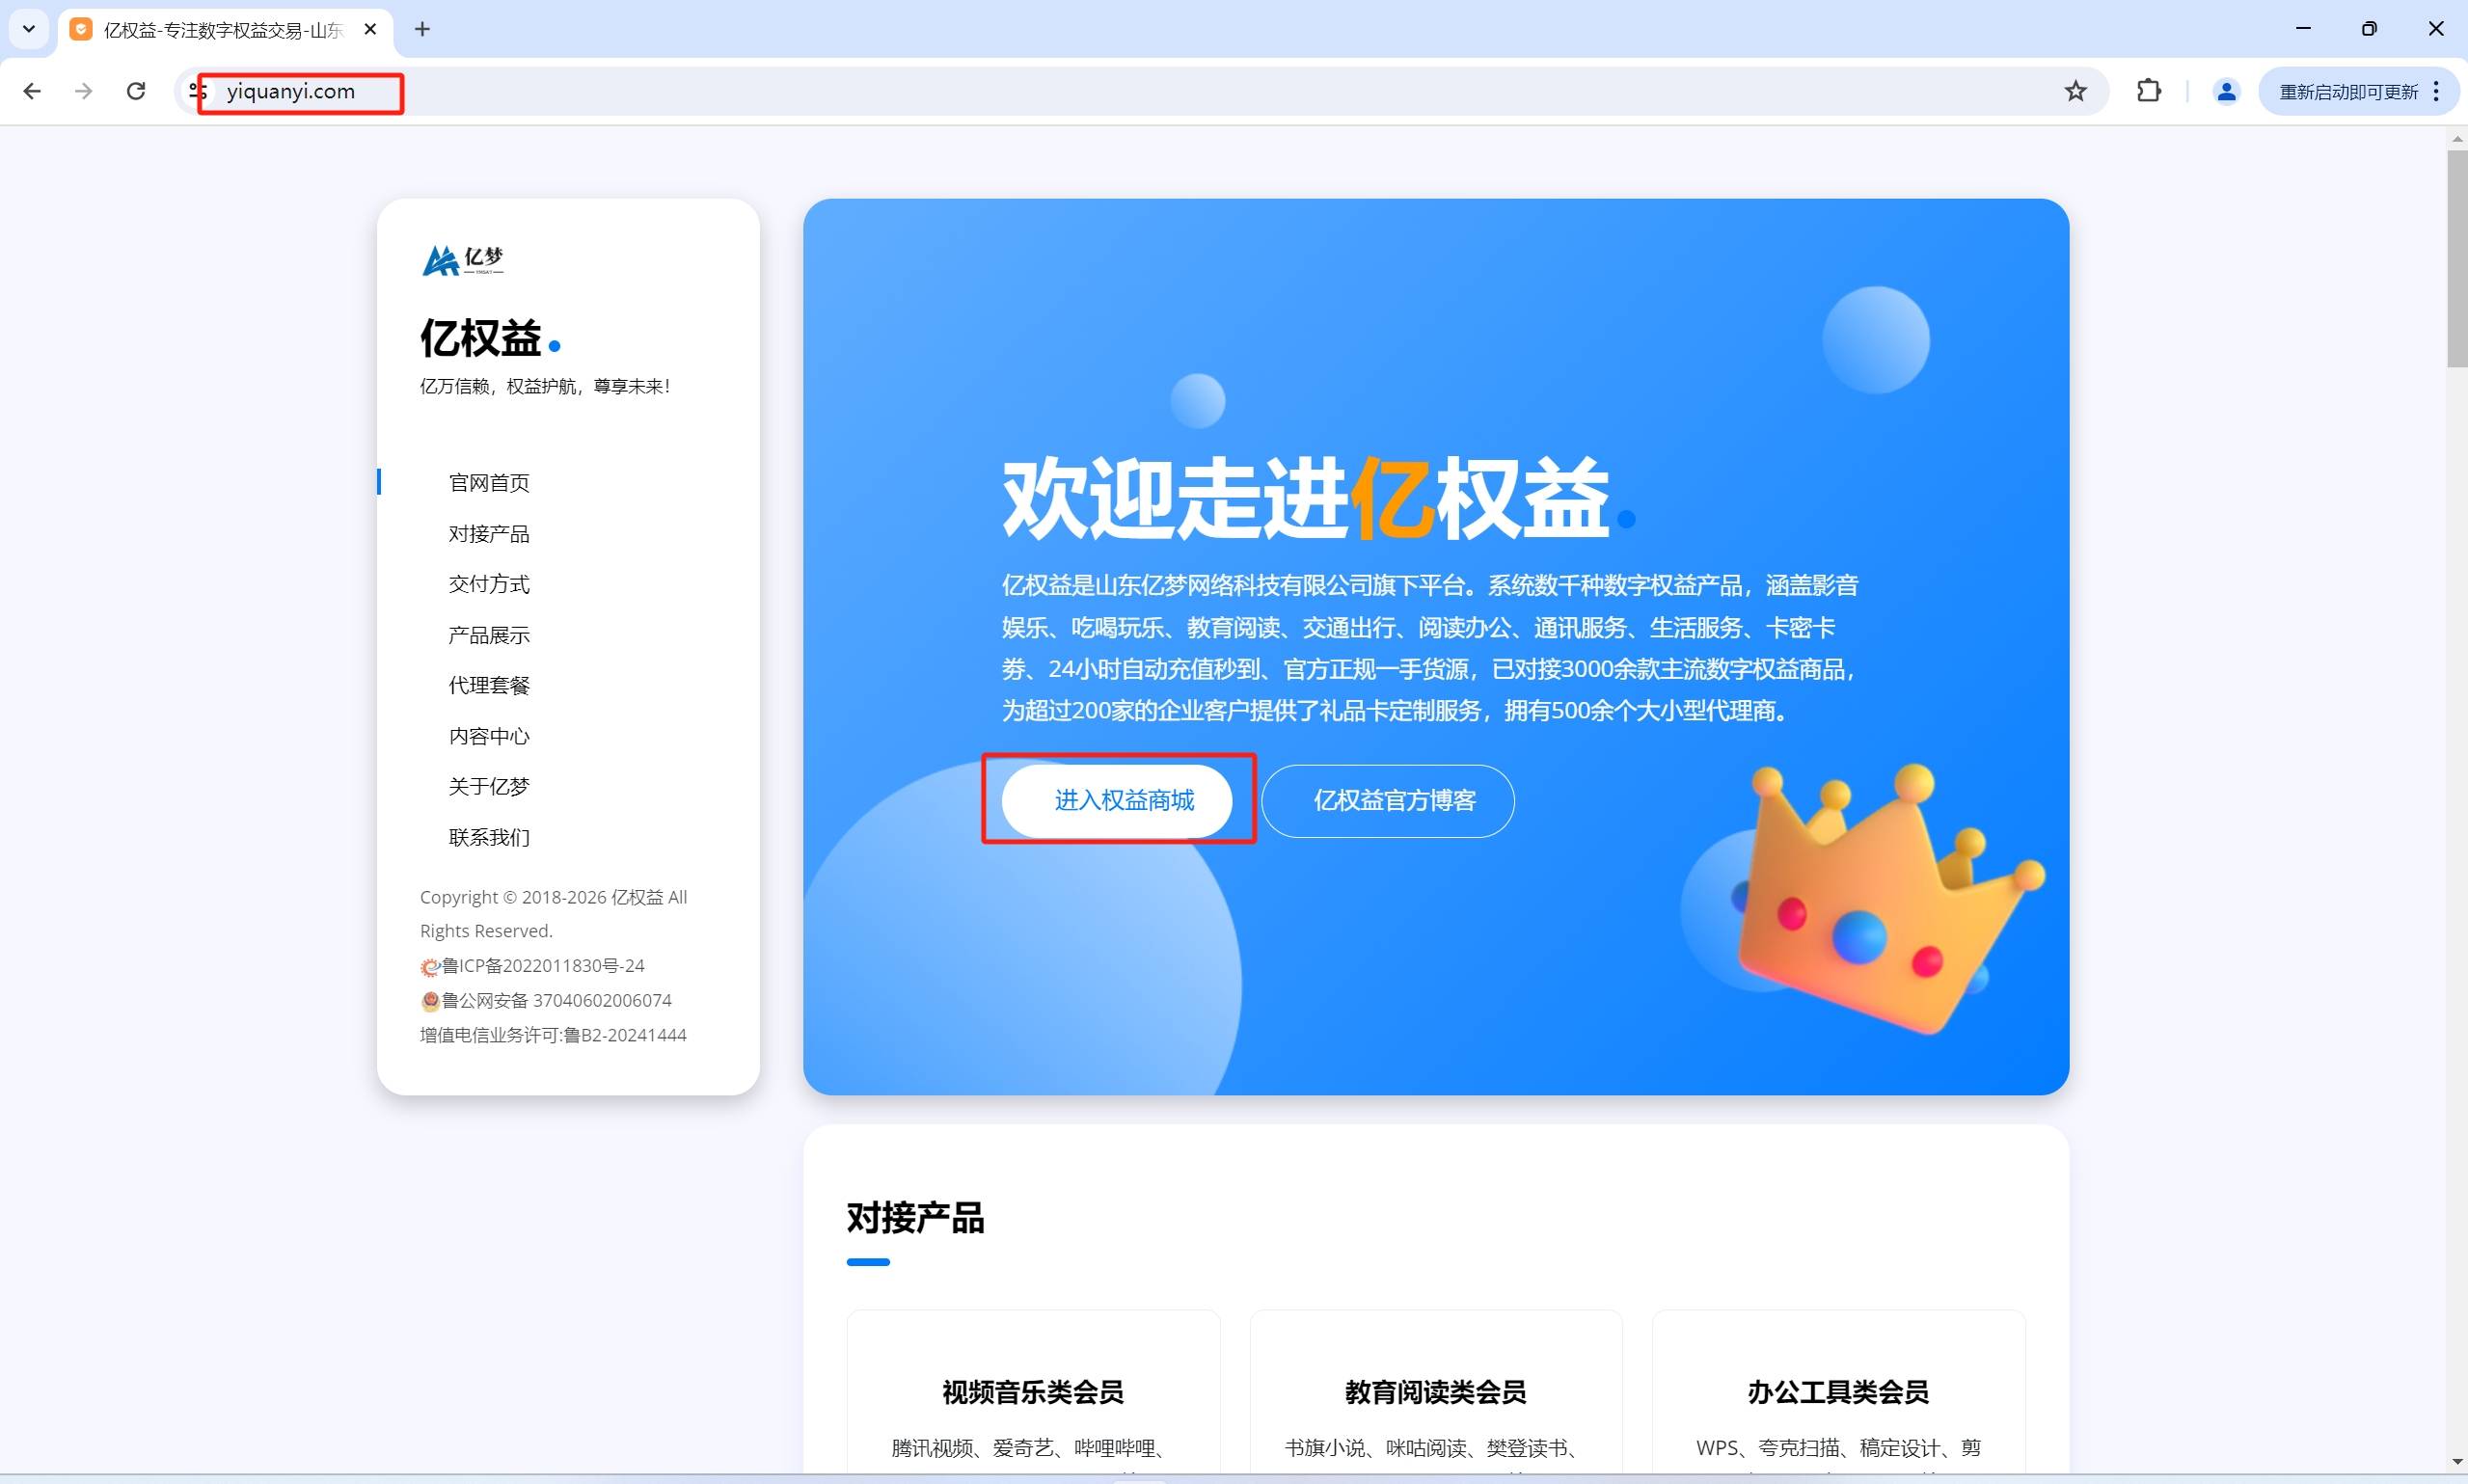Image resolution: width=2468 pixels, height=1484 pixels.
Task: Close the 亿权益 browser tab
Action: [370, 29]
